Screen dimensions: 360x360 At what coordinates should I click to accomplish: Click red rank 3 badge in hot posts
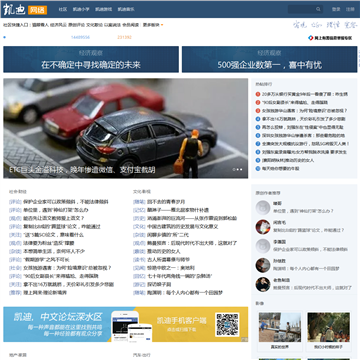point(258,111)
